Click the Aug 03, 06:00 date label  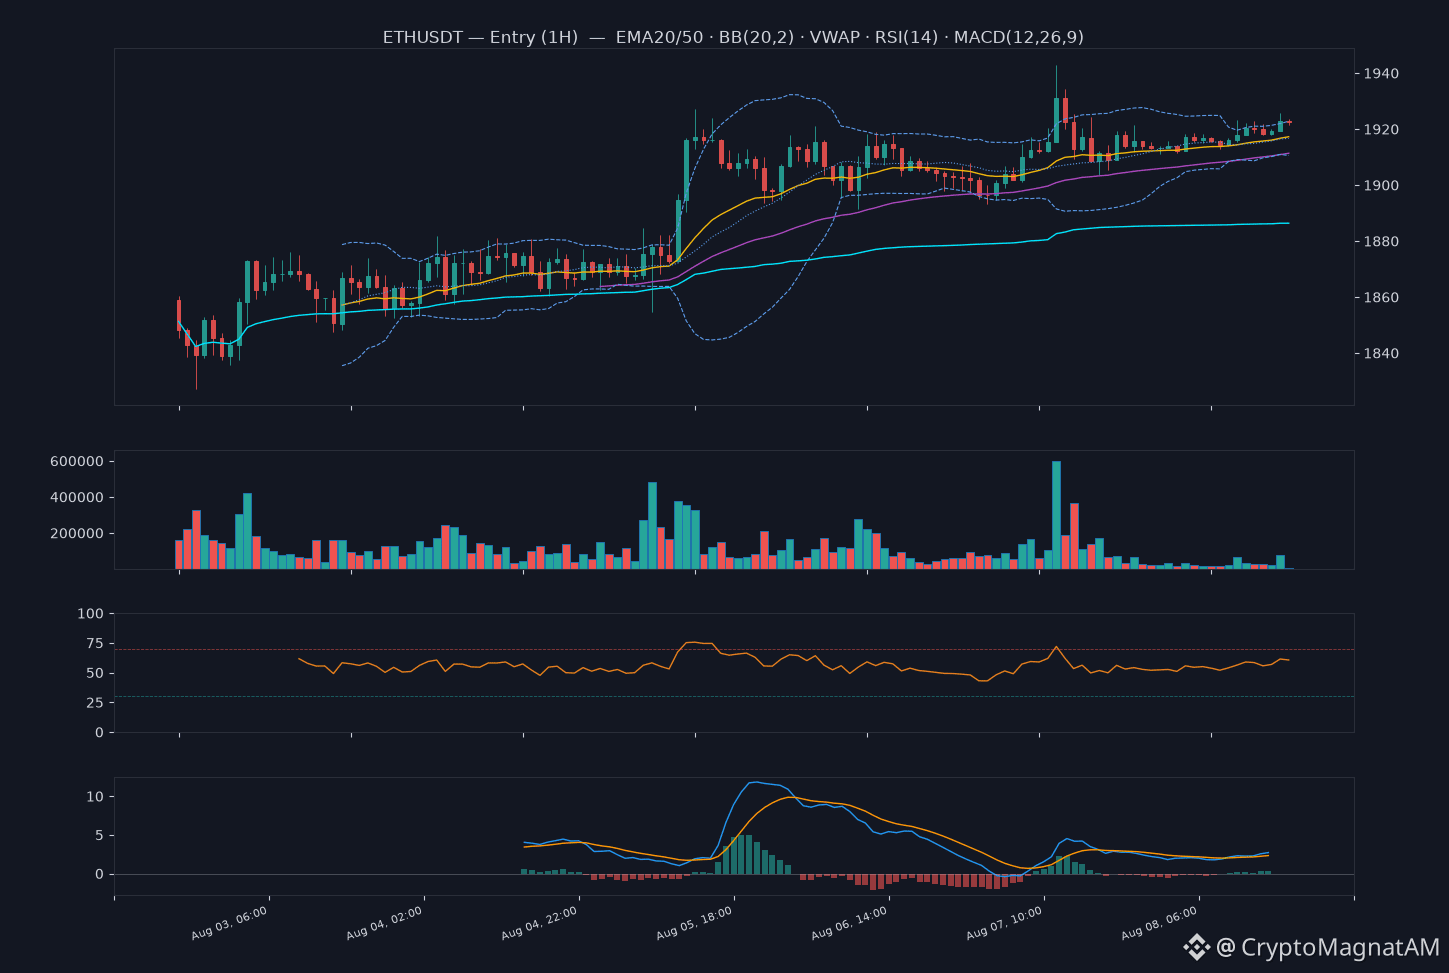(x=230, y=924)
